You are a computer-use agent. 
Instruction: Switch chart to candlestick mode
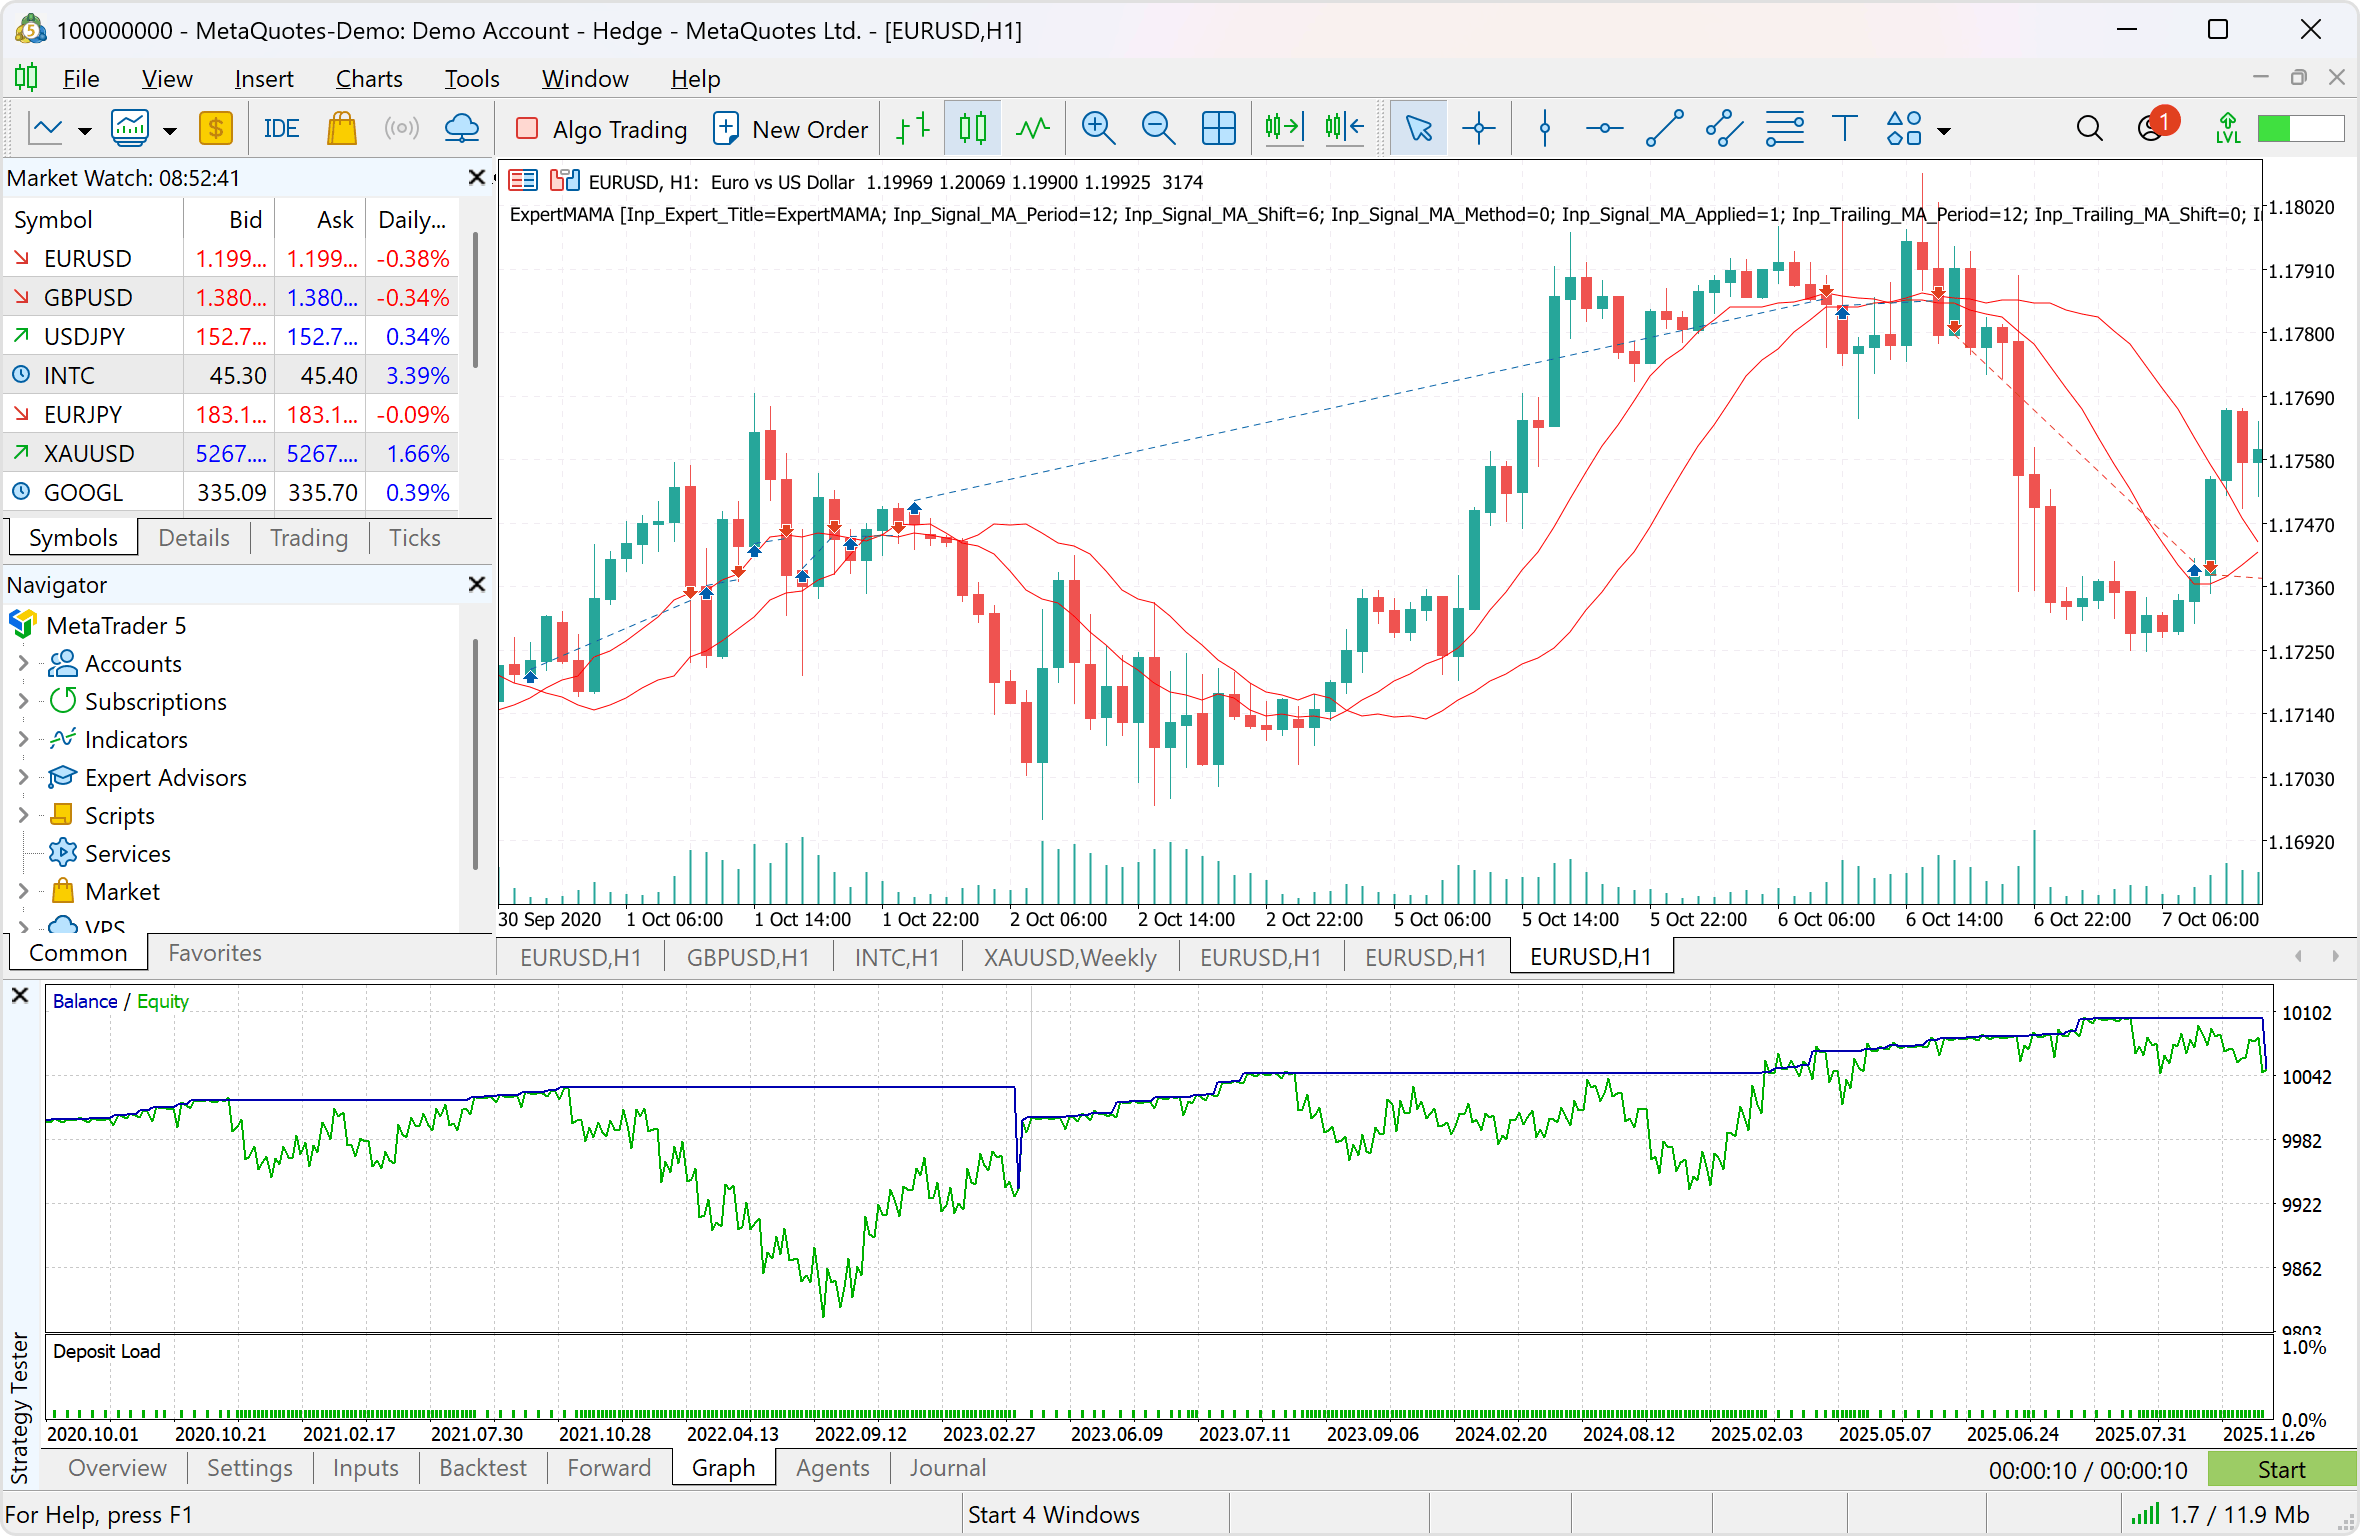(972, 128)
